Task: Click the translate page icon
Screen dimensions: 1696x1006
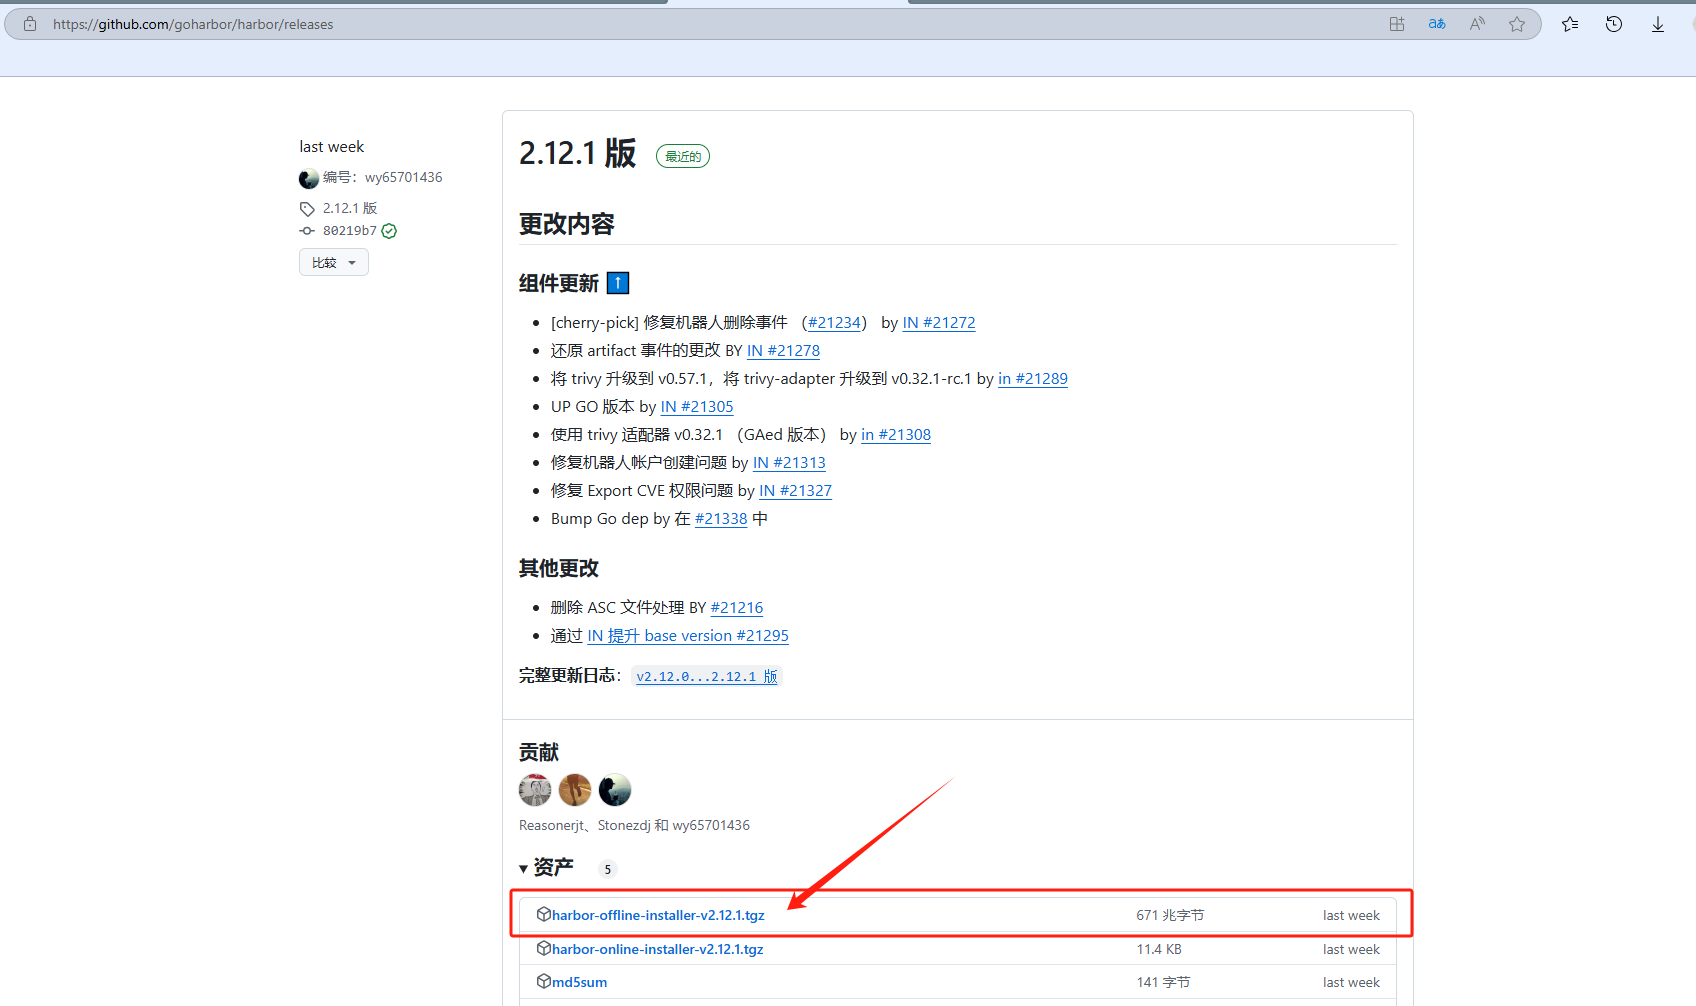Action: tap(1437, 24)
